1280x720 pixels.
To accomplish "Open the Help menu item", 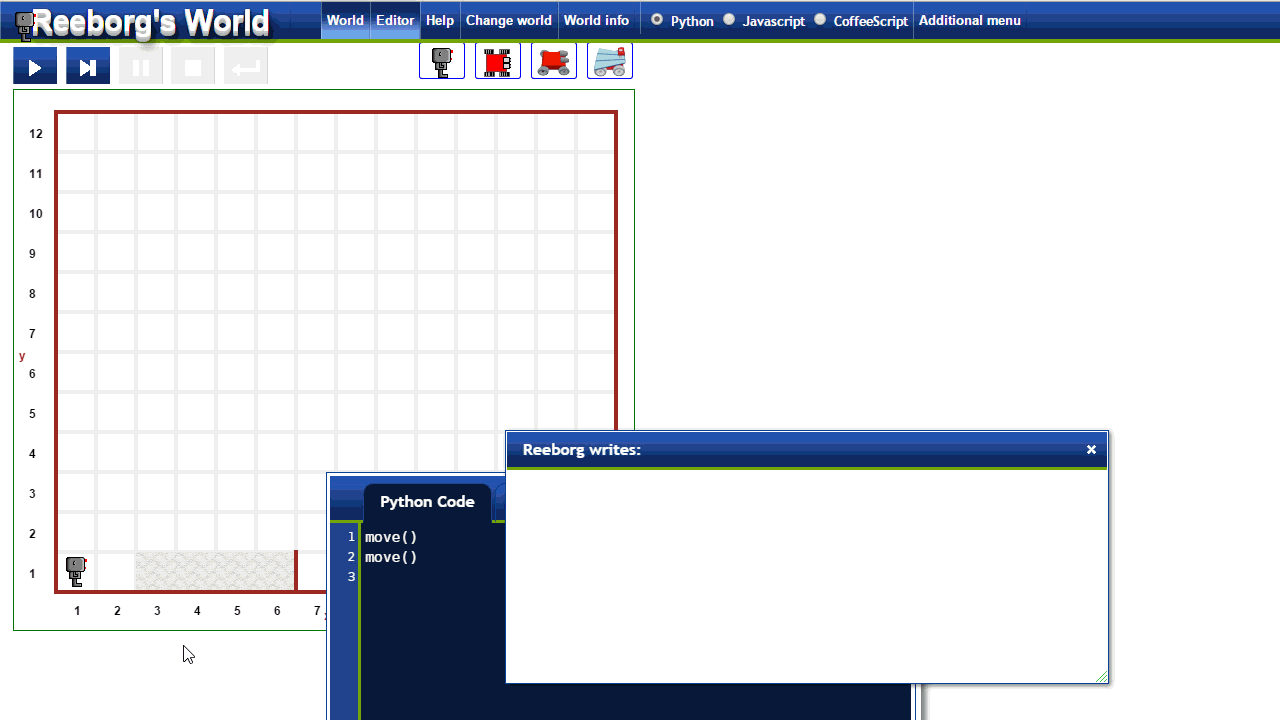I will [440, 20].
